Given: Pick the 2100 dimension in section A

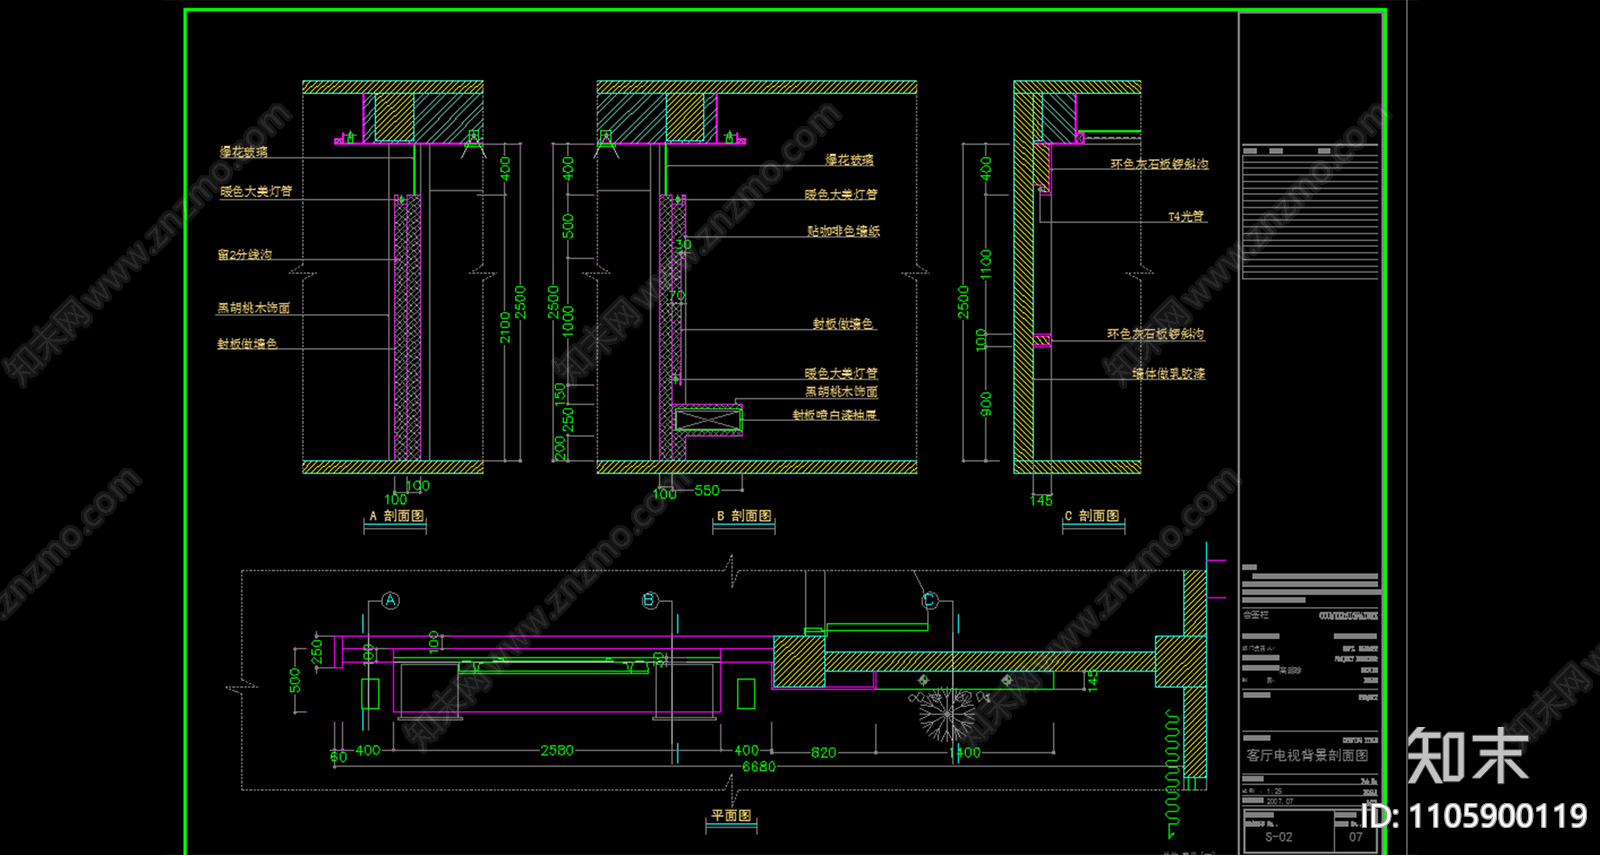Looking at the screenshot, I should click(x=505, y=328).
